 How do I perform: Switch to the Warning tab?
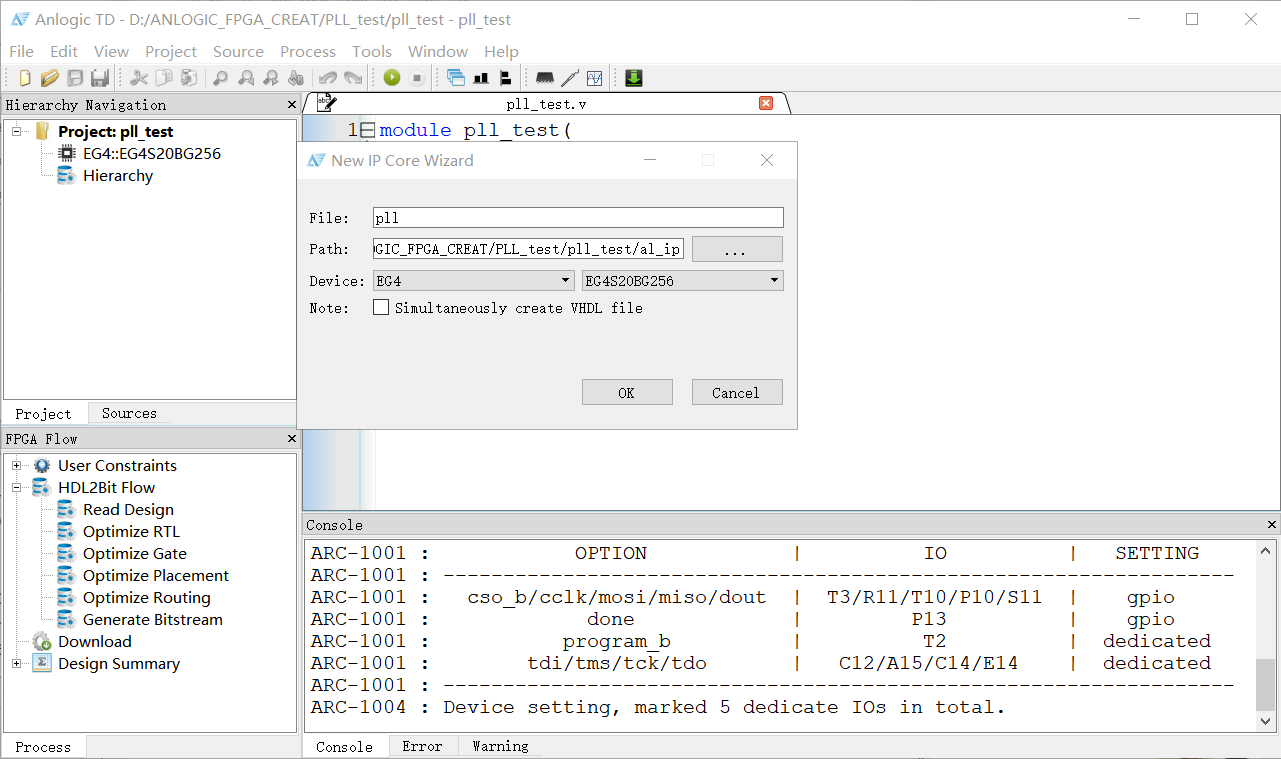point(500,746)
